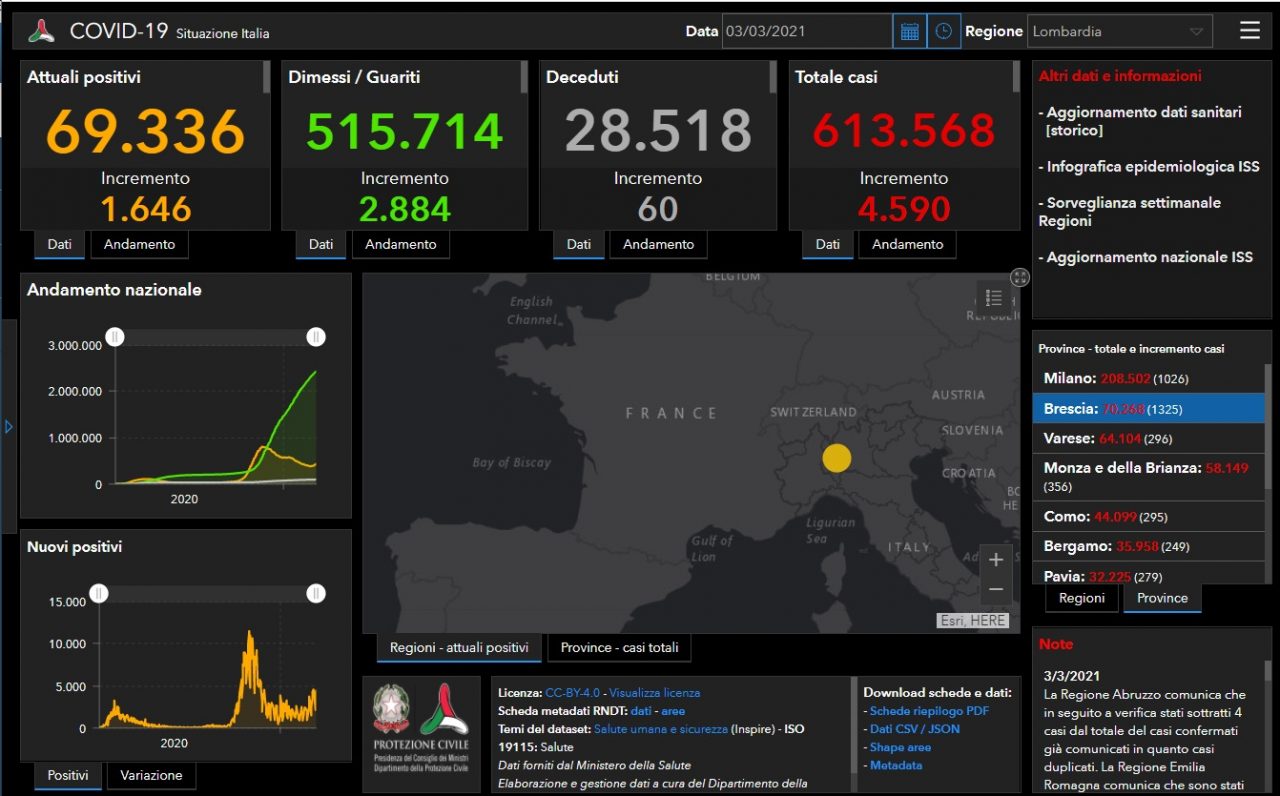Select Variazione tab under Nuovi positivi

pyautogui.click(x=151, y=775)
